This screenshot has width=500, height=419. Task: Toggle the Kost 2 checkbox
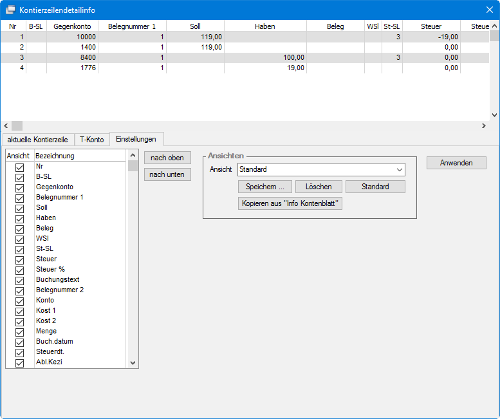(x=20, y=322)
